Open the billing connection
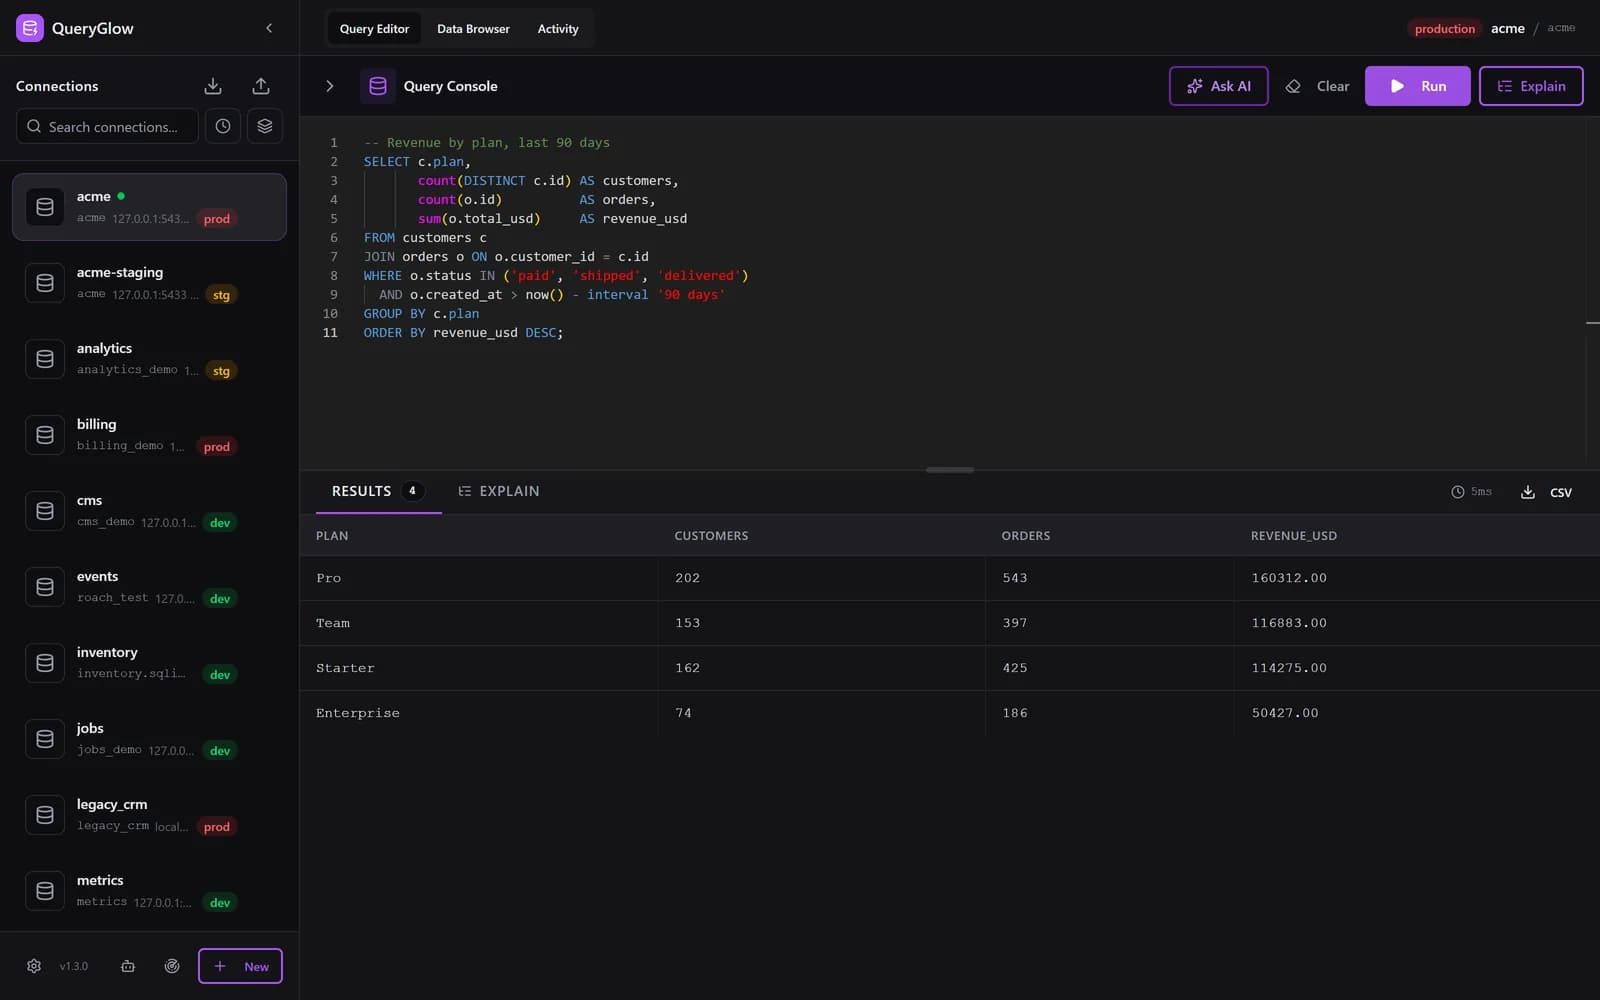Viewport: 1600px width, 1000px height. [149, 435]
